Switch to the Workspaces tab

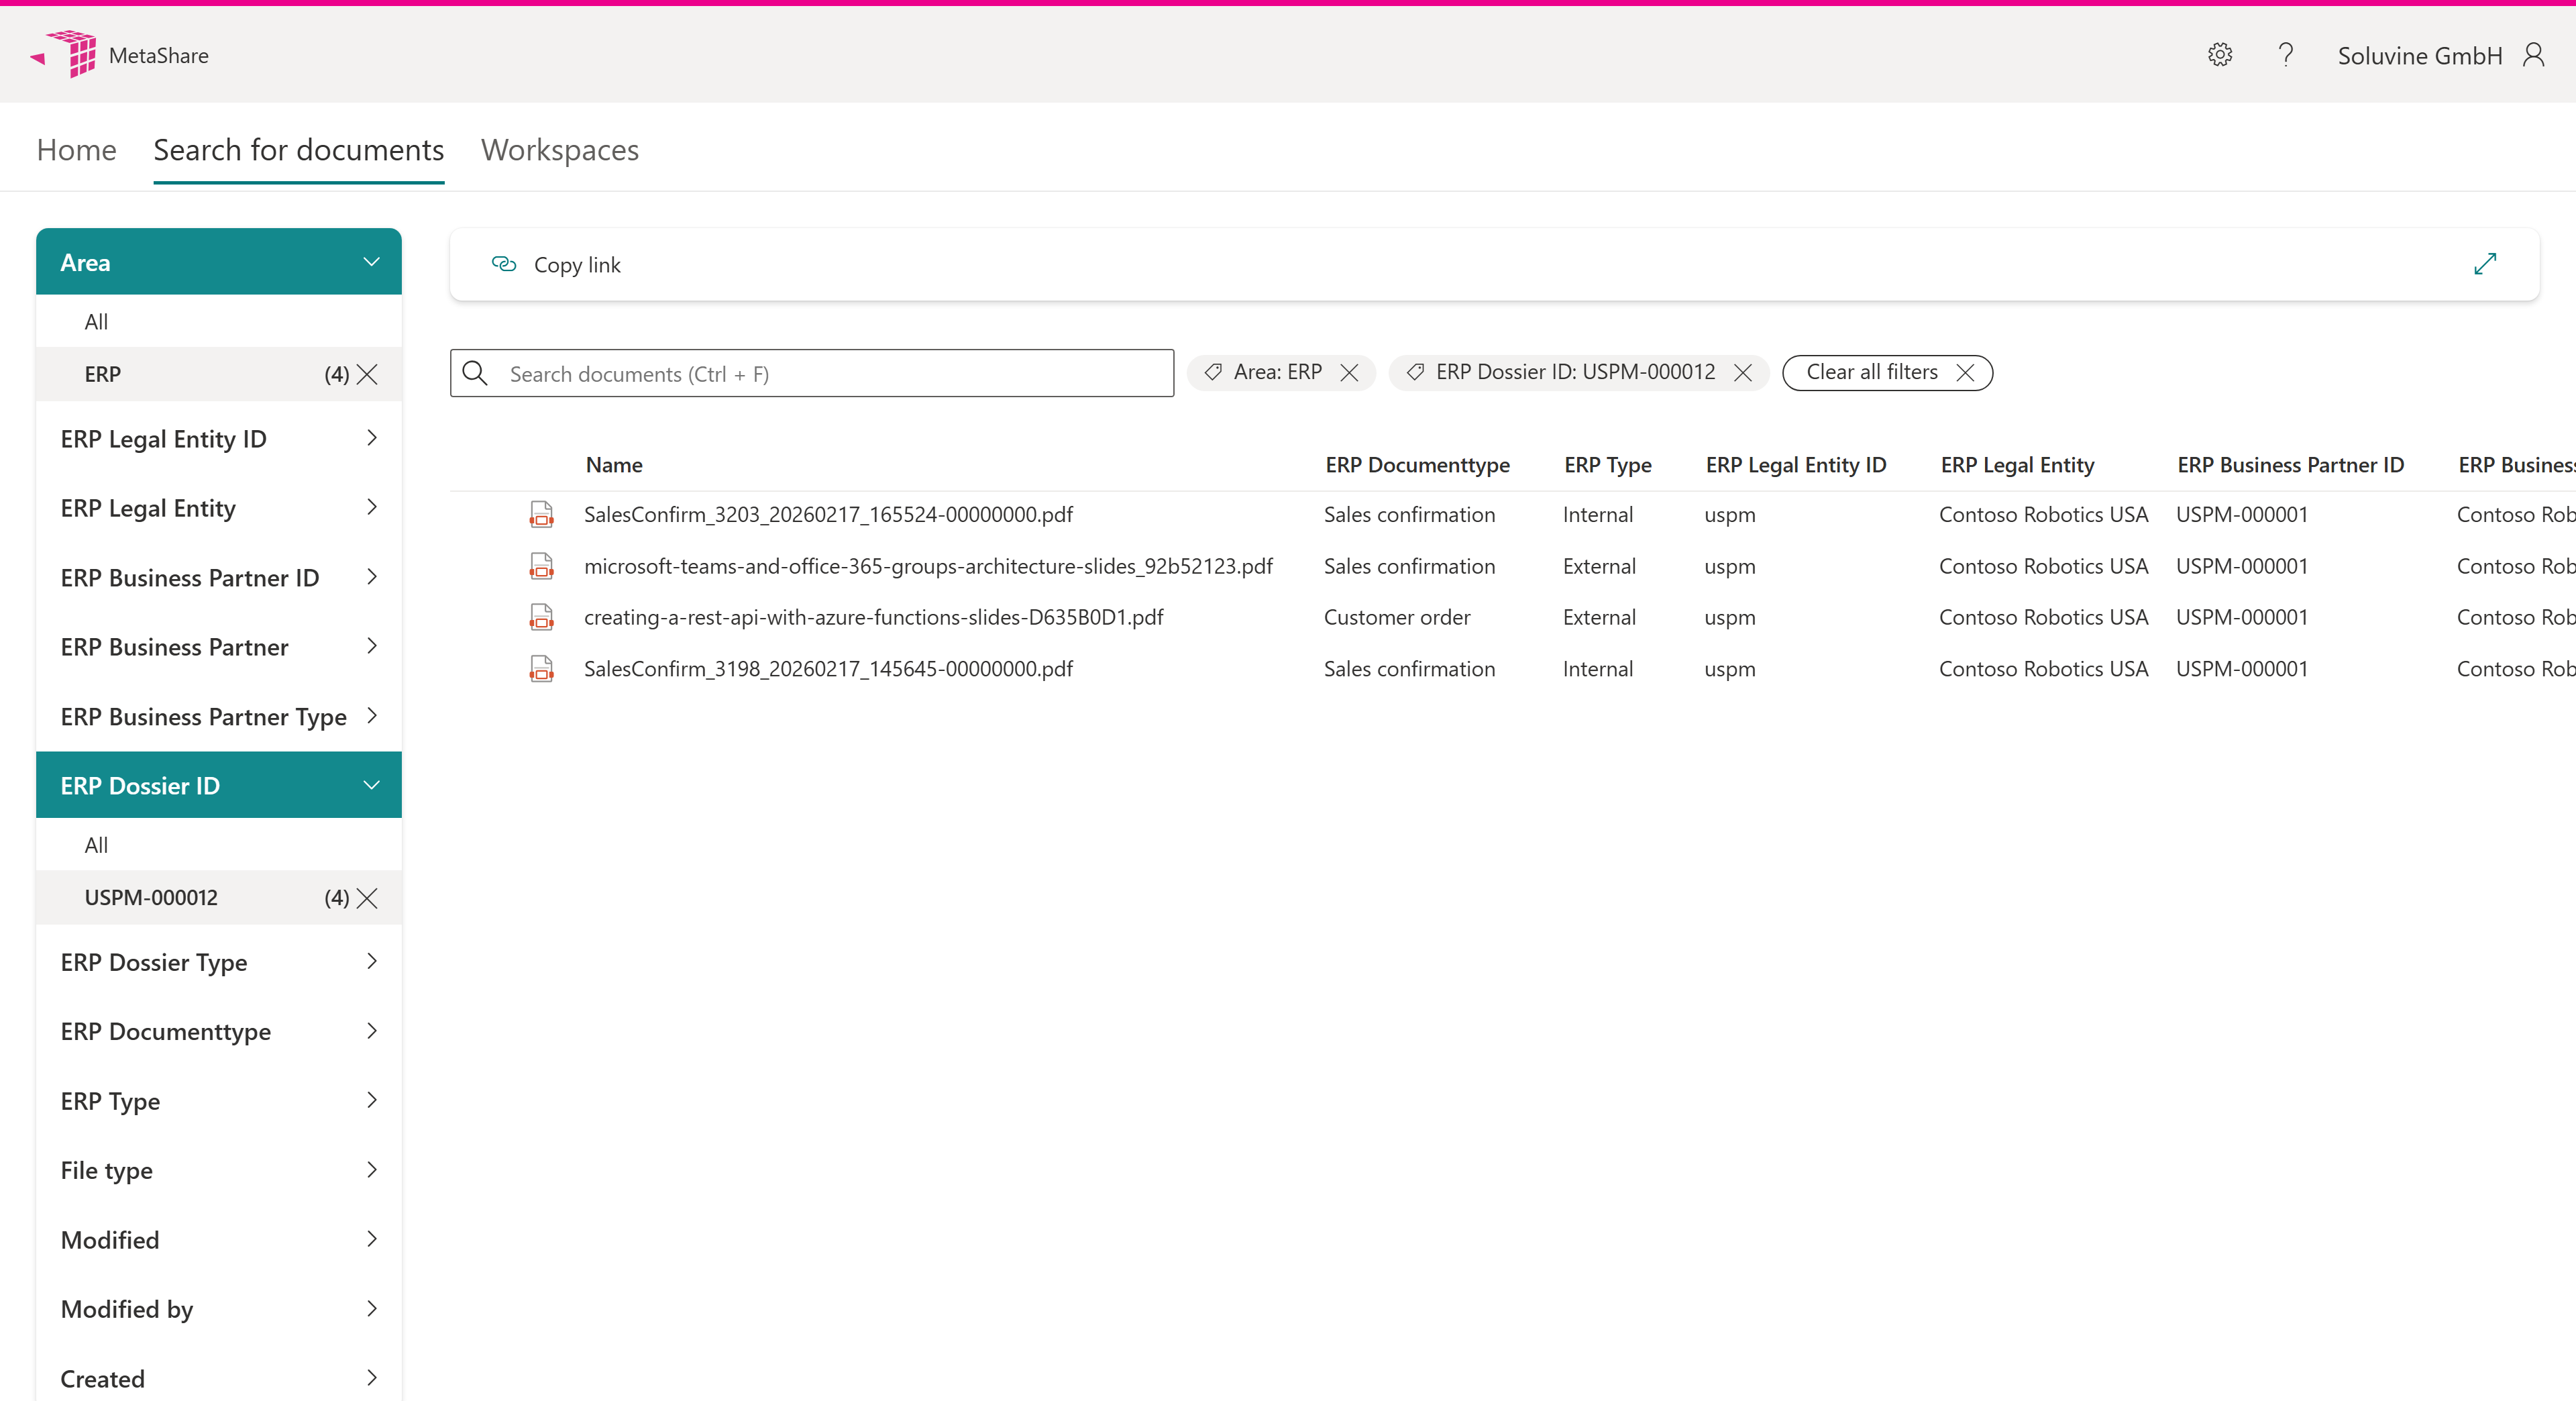559,150
